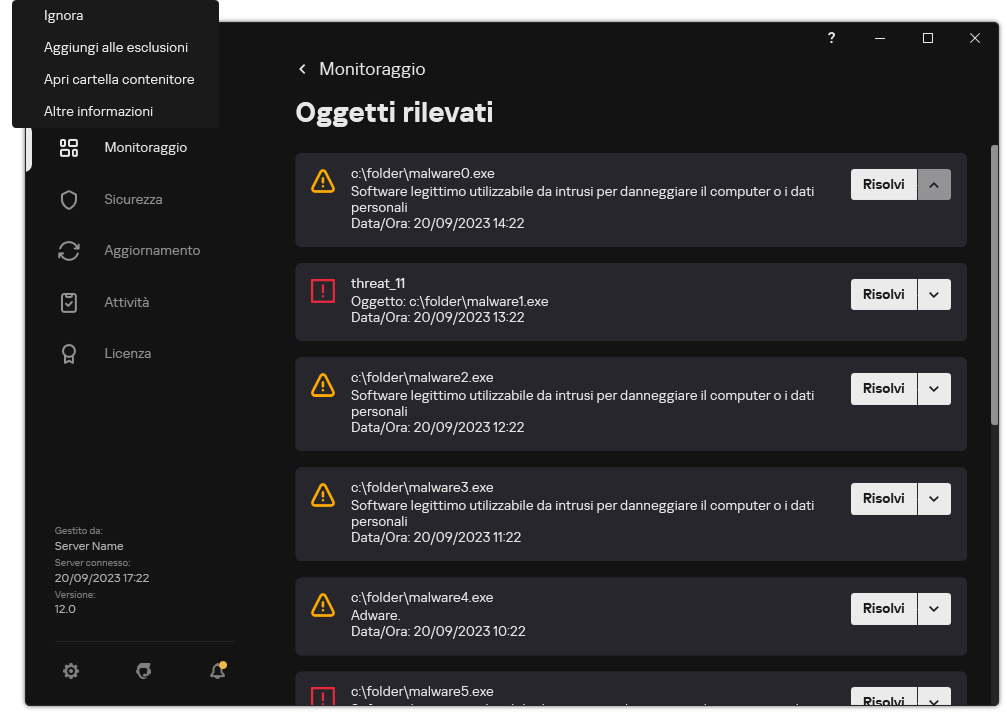Open notifications via the bell icon

click(x=217, y=670)
